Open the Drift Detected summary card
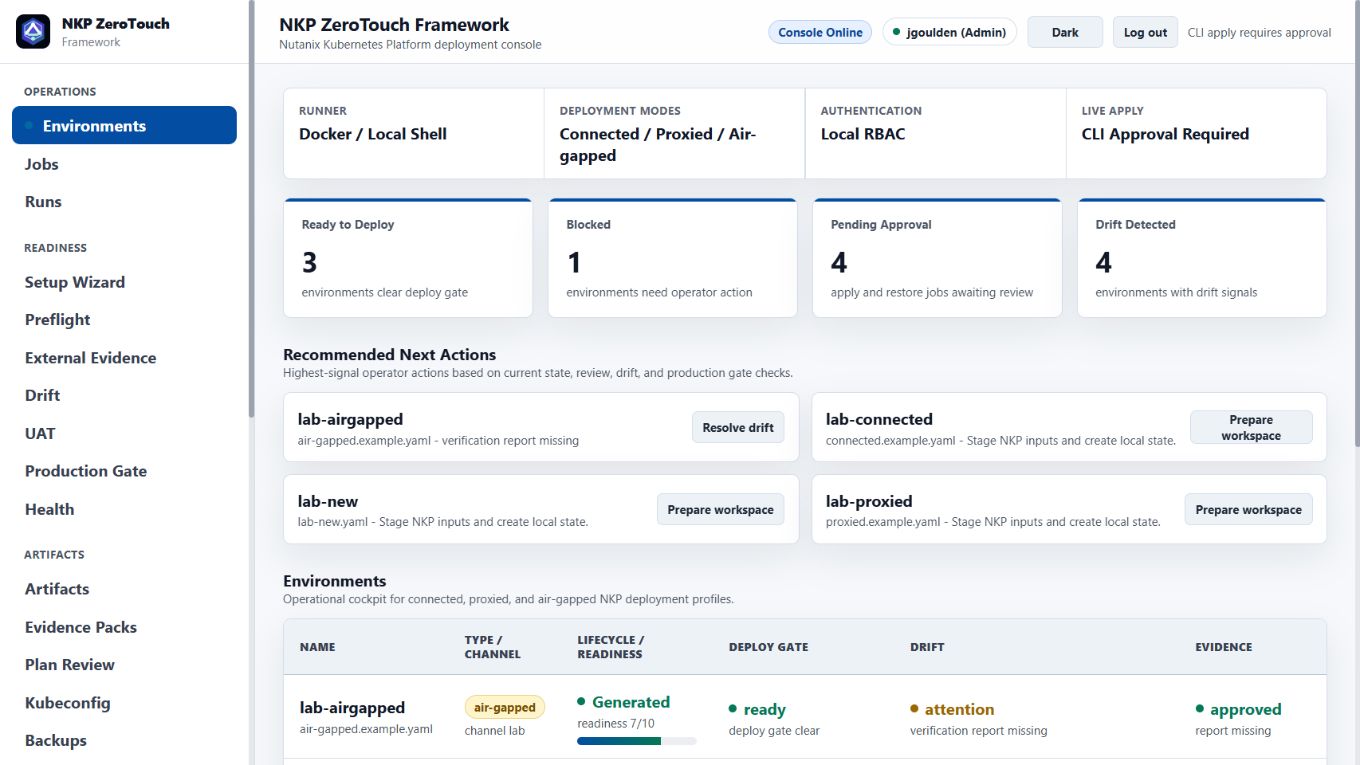The width and height of the screenshot is (1360, 765). (x=1202, y=258)
